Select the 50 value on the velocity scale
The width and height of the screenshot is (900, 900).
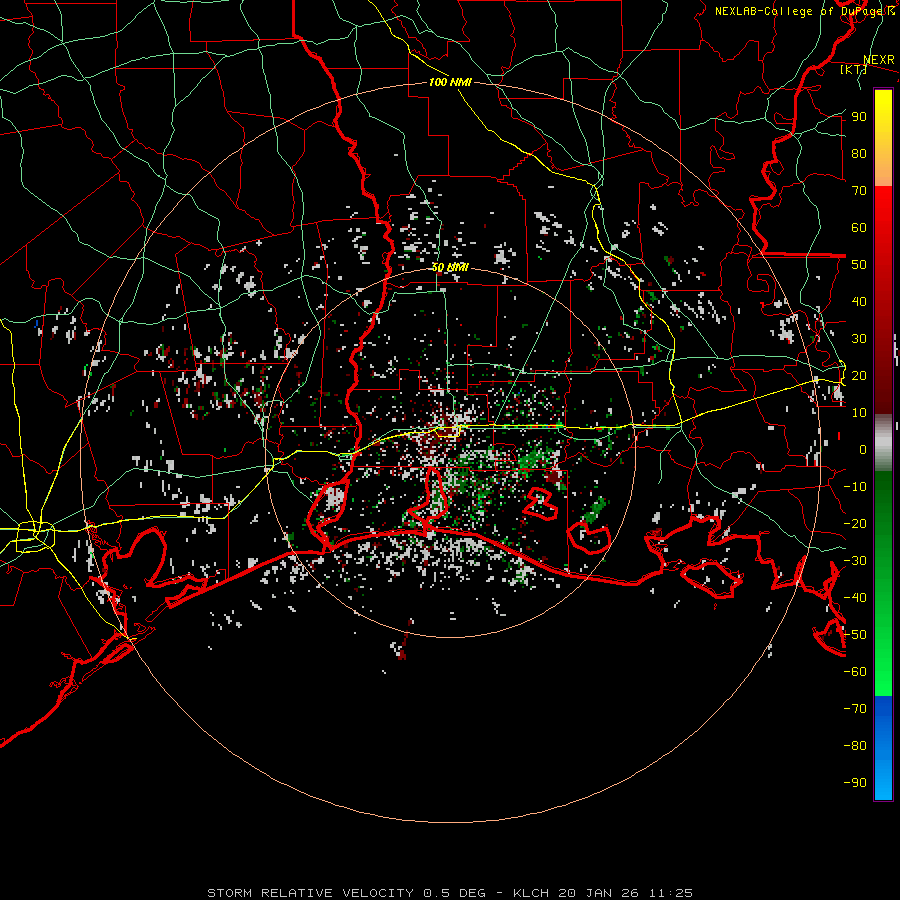click(859, 265)
